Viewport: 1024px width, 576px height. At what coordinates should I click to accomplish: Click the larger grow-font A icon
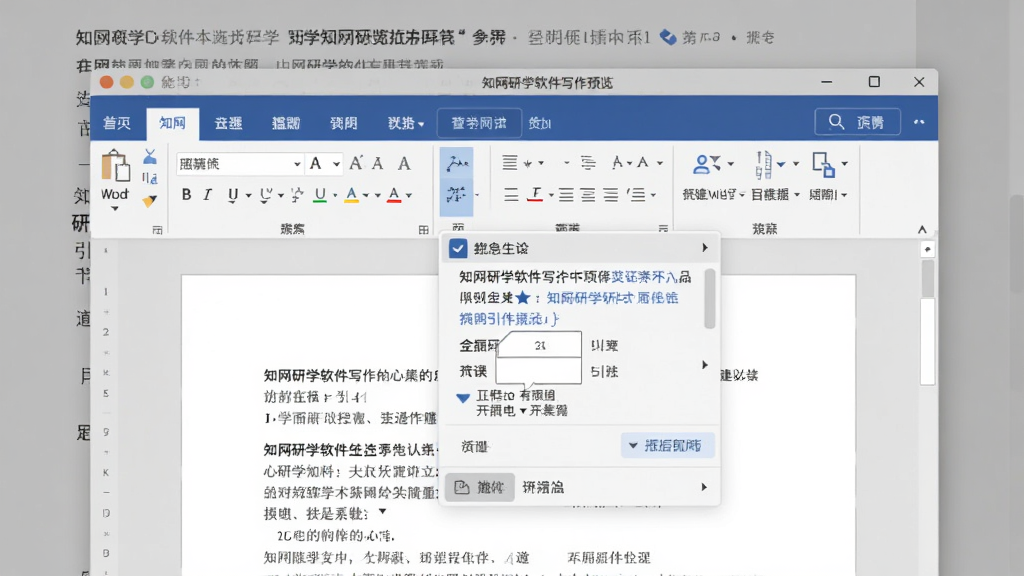coord(356,163)
